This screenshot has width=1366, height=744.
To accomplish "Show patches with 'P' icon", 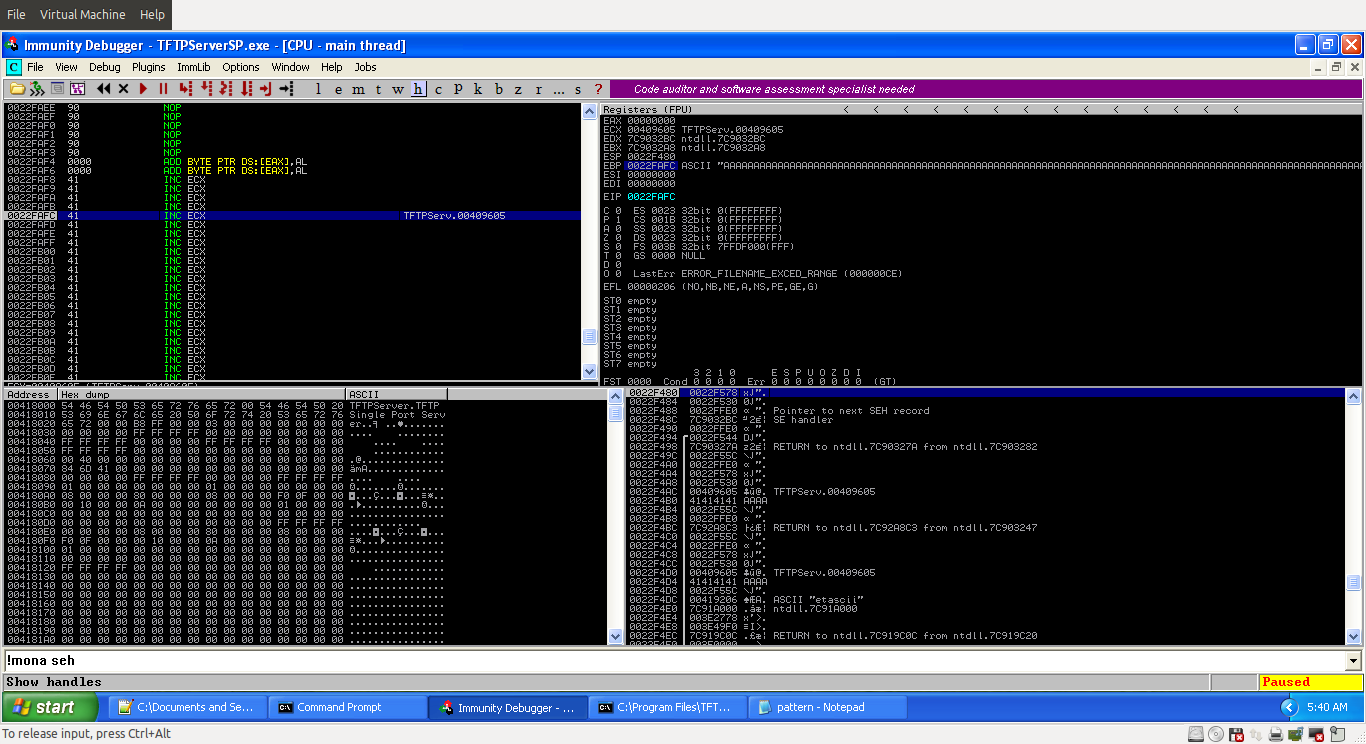I will point(458,89).
